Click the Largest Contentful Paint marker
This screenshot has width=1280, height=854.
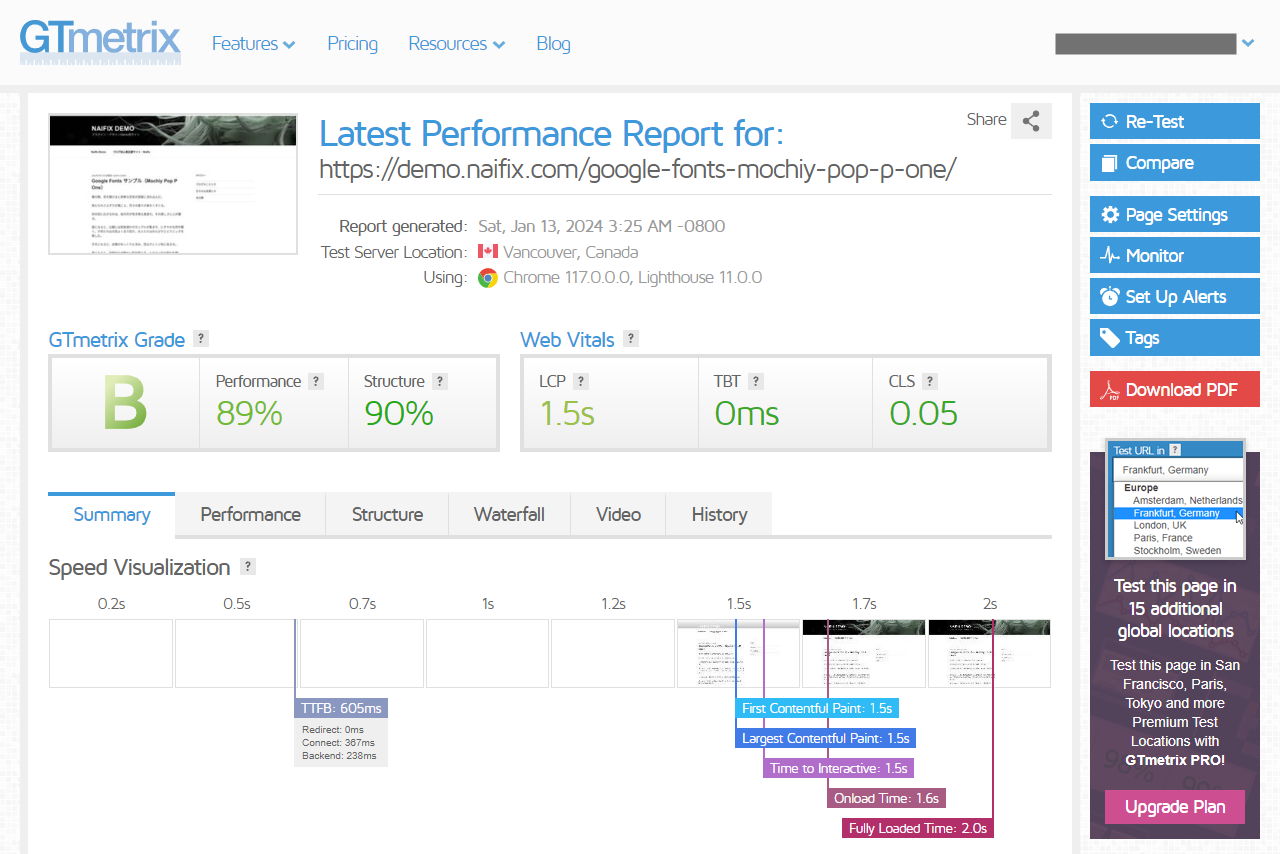point(825,738)
